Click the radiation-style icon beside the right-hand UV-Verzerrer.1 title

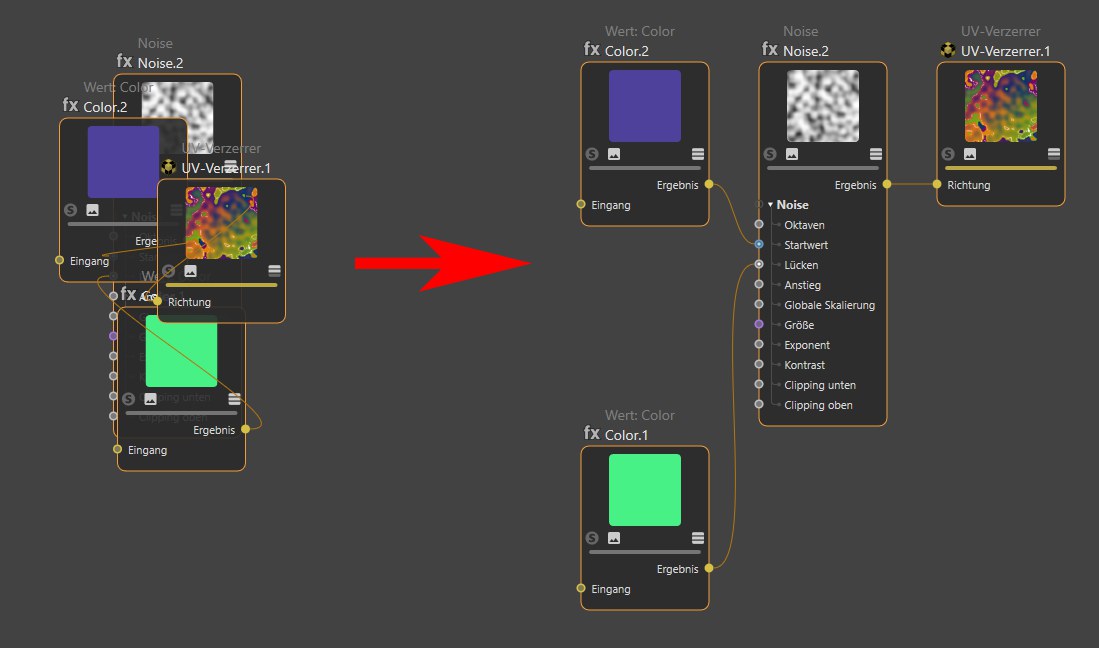948,50
